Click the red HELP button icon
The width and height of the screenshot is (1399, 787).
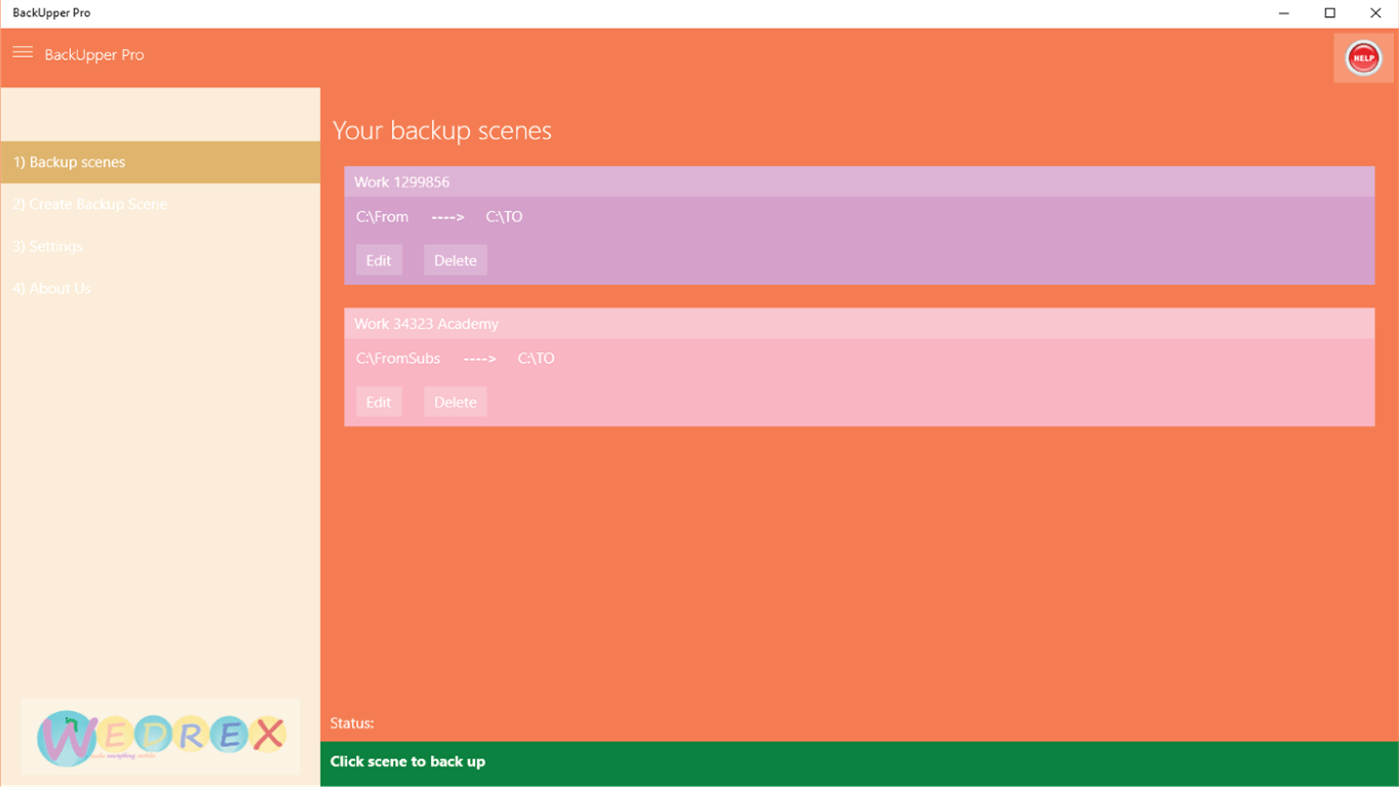click(x=1362, y=57)
